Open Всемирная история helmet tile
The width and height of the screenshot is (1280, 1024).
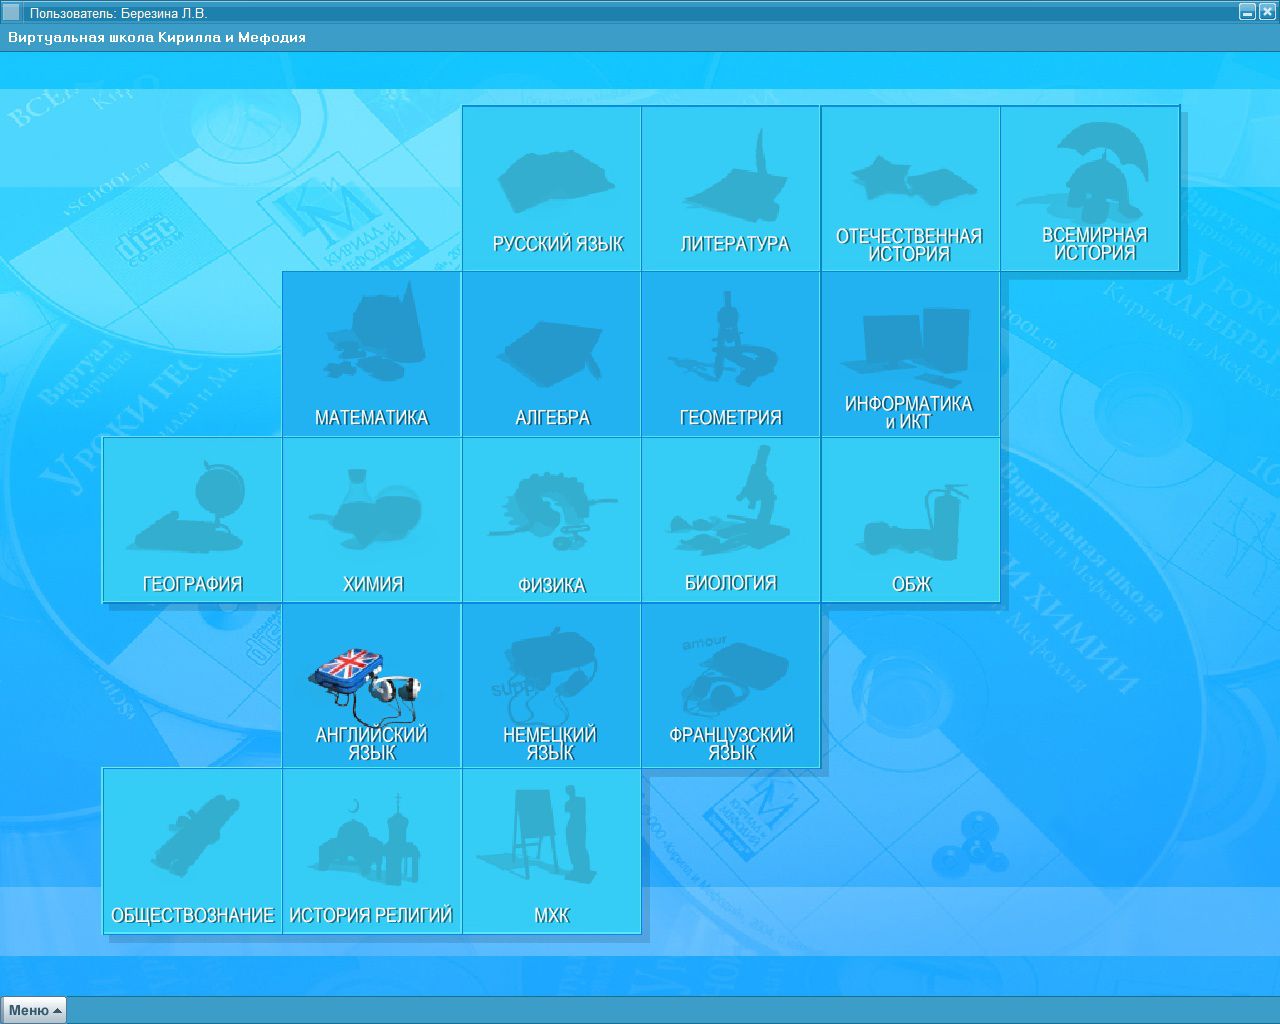1090,189
